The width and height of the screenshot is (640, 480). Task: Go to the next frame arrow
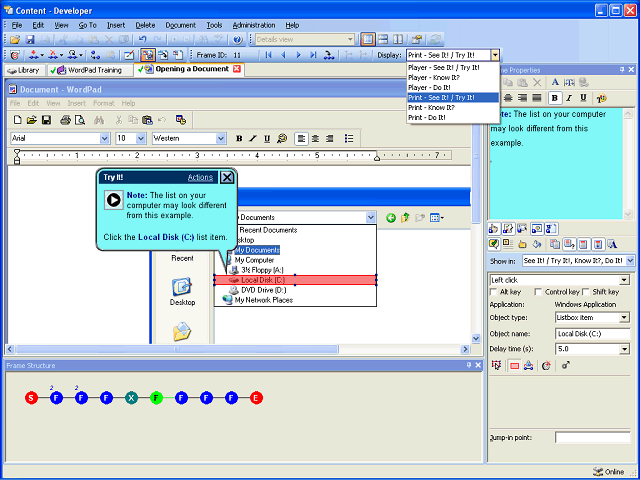coord(298,55)
